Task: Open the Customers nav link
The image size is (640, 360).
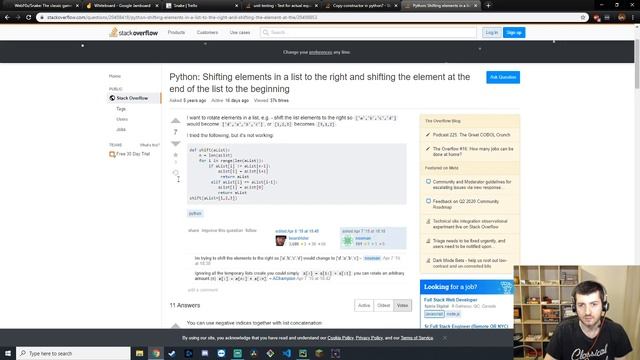Action: coord(207,32)
